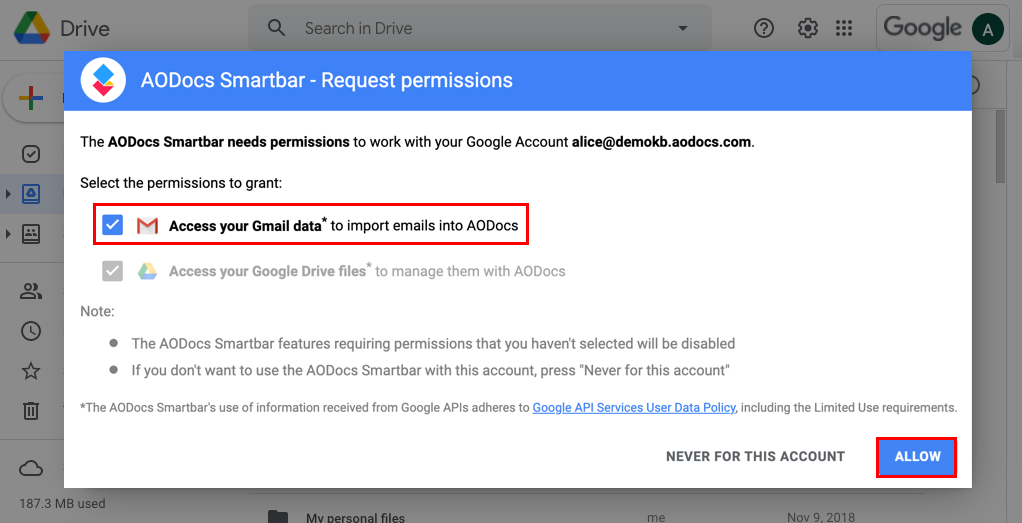Open the search options dropdown arrow

pyautogui.click(x=682, y=28)
